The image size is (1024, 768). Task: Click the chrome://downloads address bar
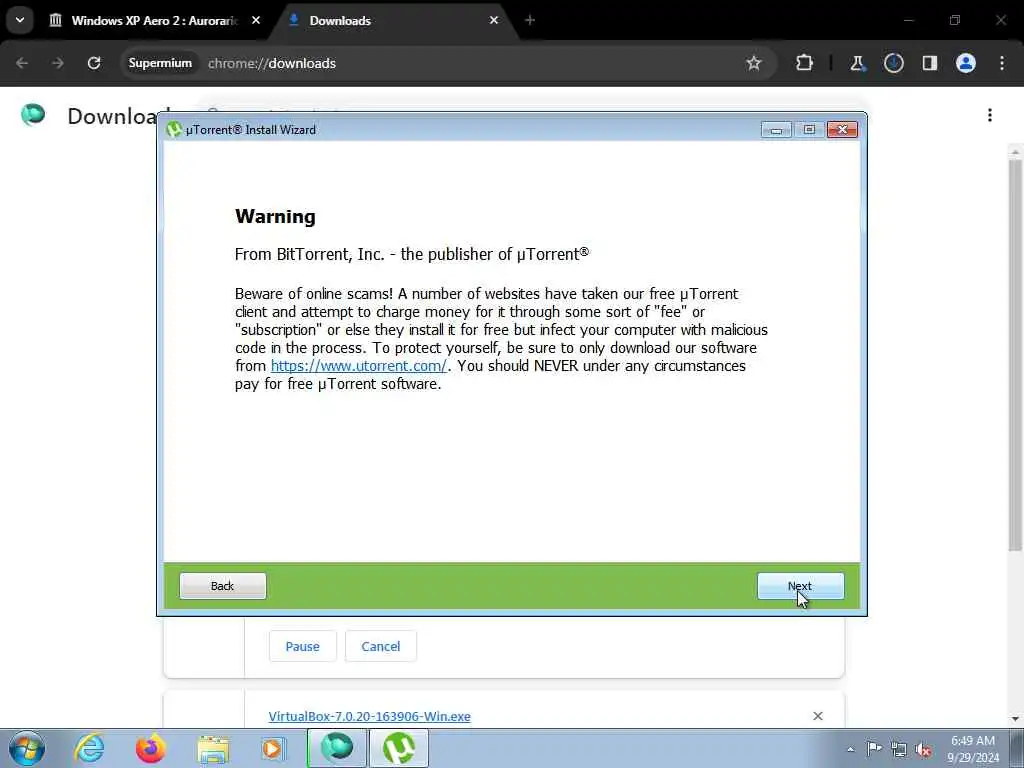pyautogui.click(x=449, y=63)
